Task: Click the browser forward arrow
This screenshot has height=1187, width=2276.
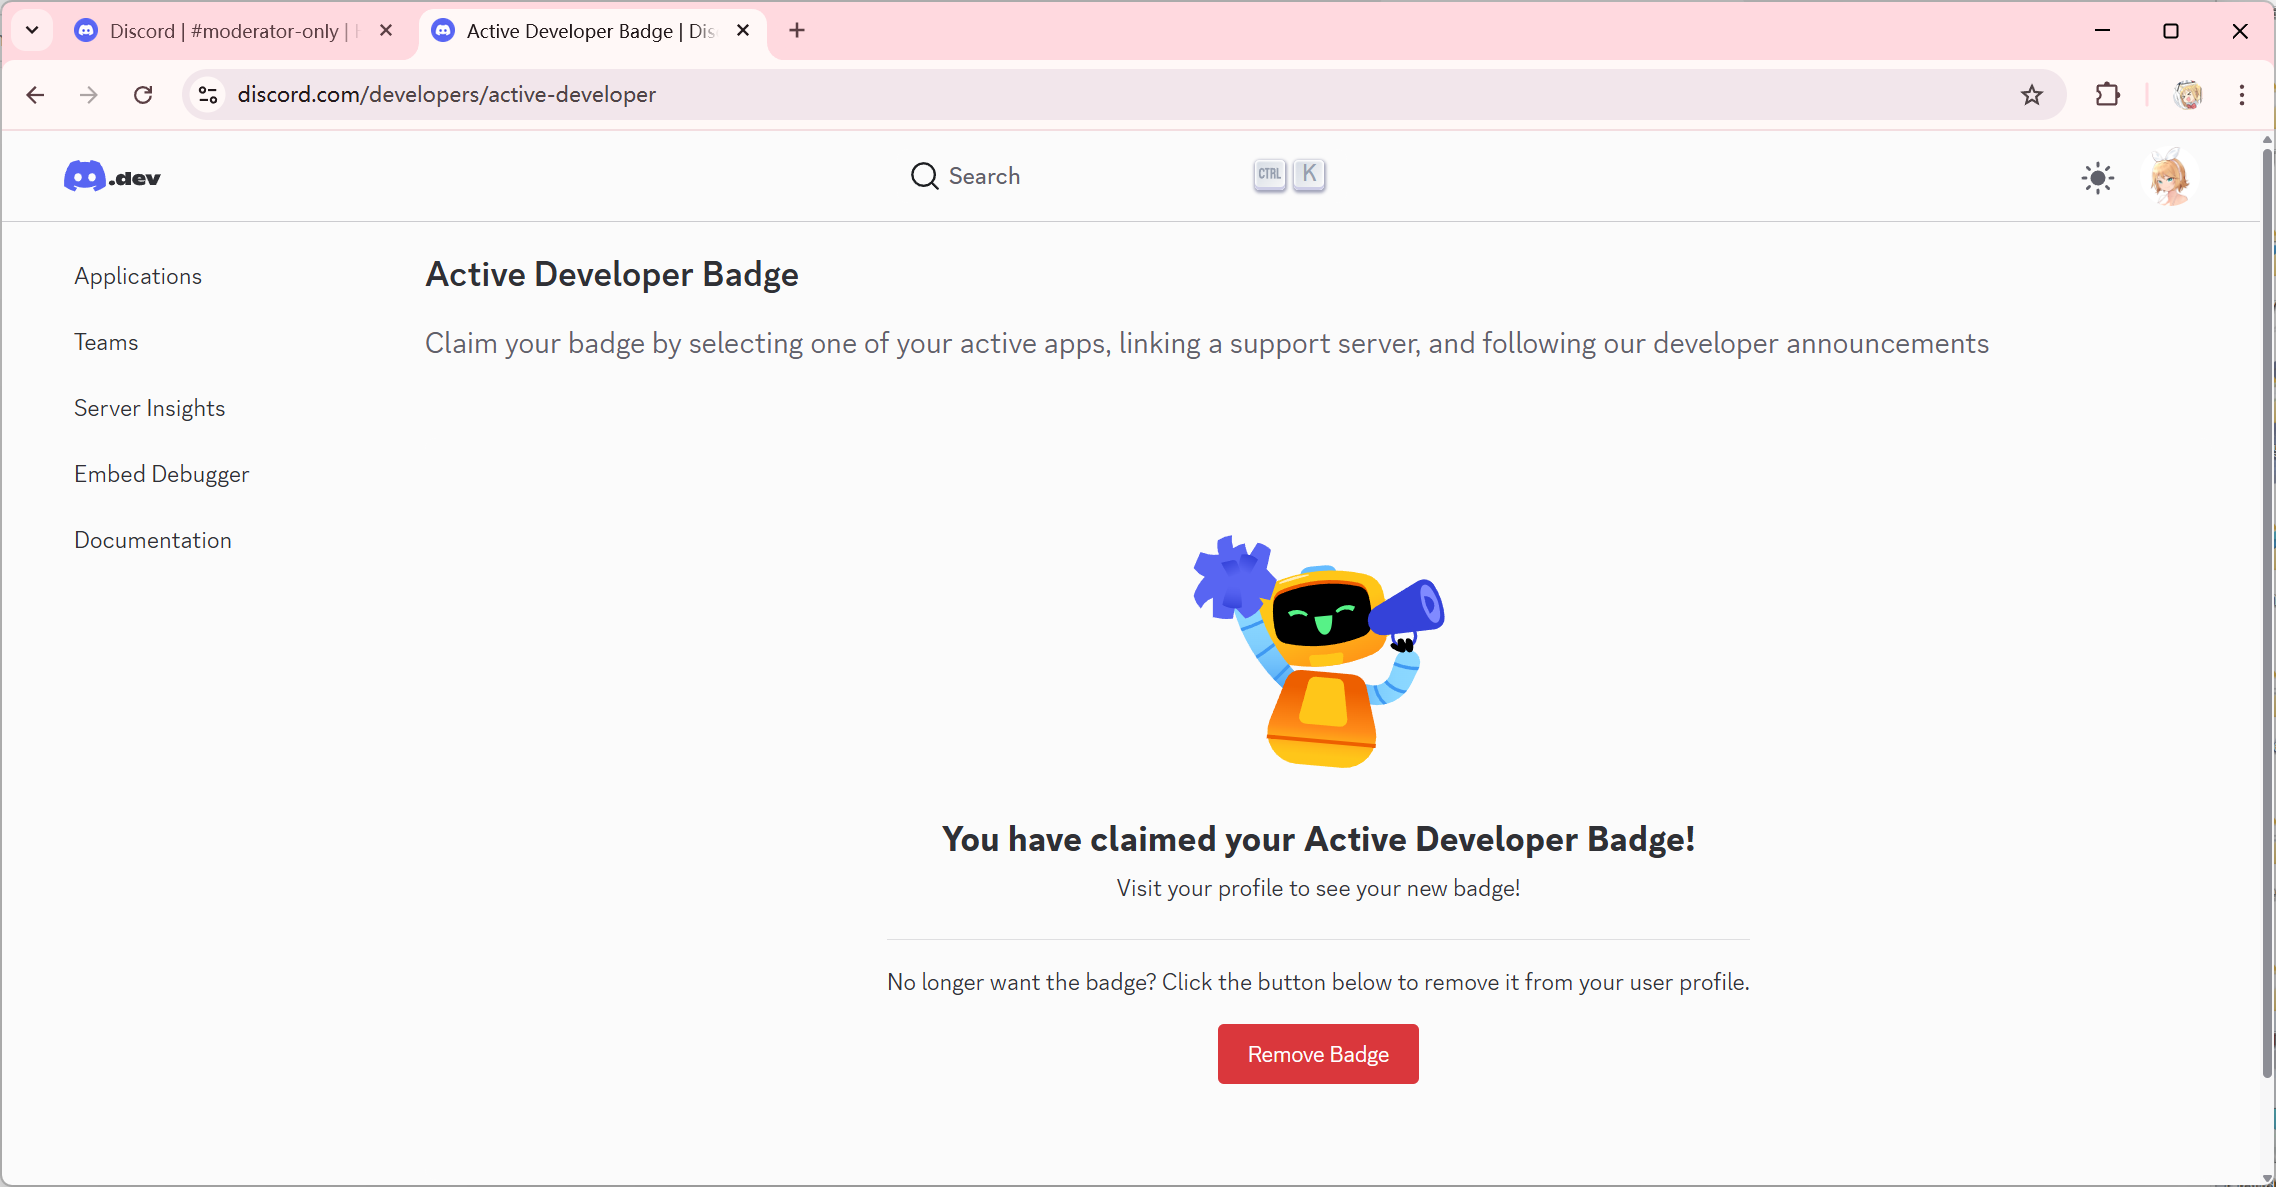Action: [89, 95]
